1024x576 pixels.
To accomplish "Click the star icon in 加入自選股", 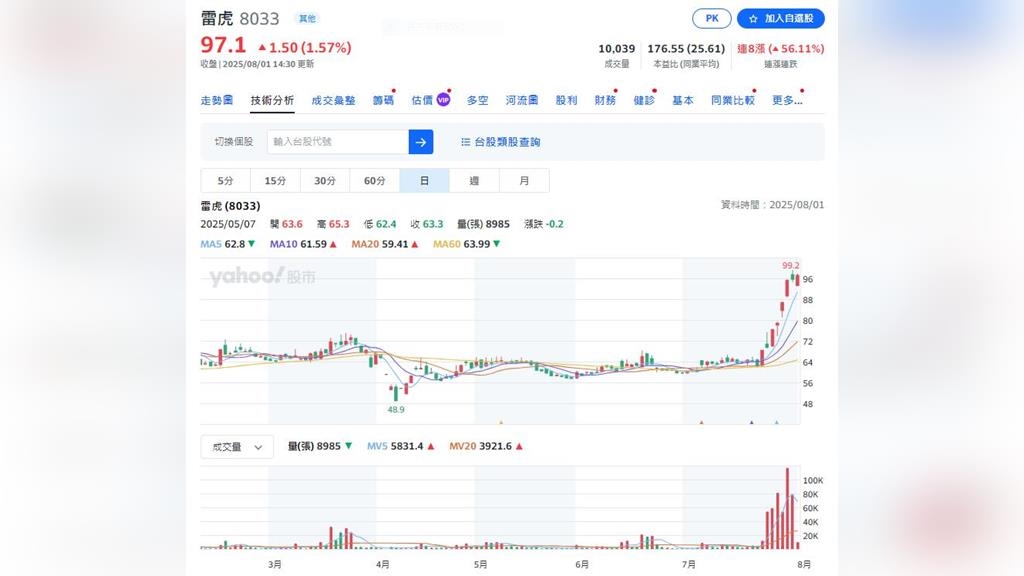I will pos(753,19).
